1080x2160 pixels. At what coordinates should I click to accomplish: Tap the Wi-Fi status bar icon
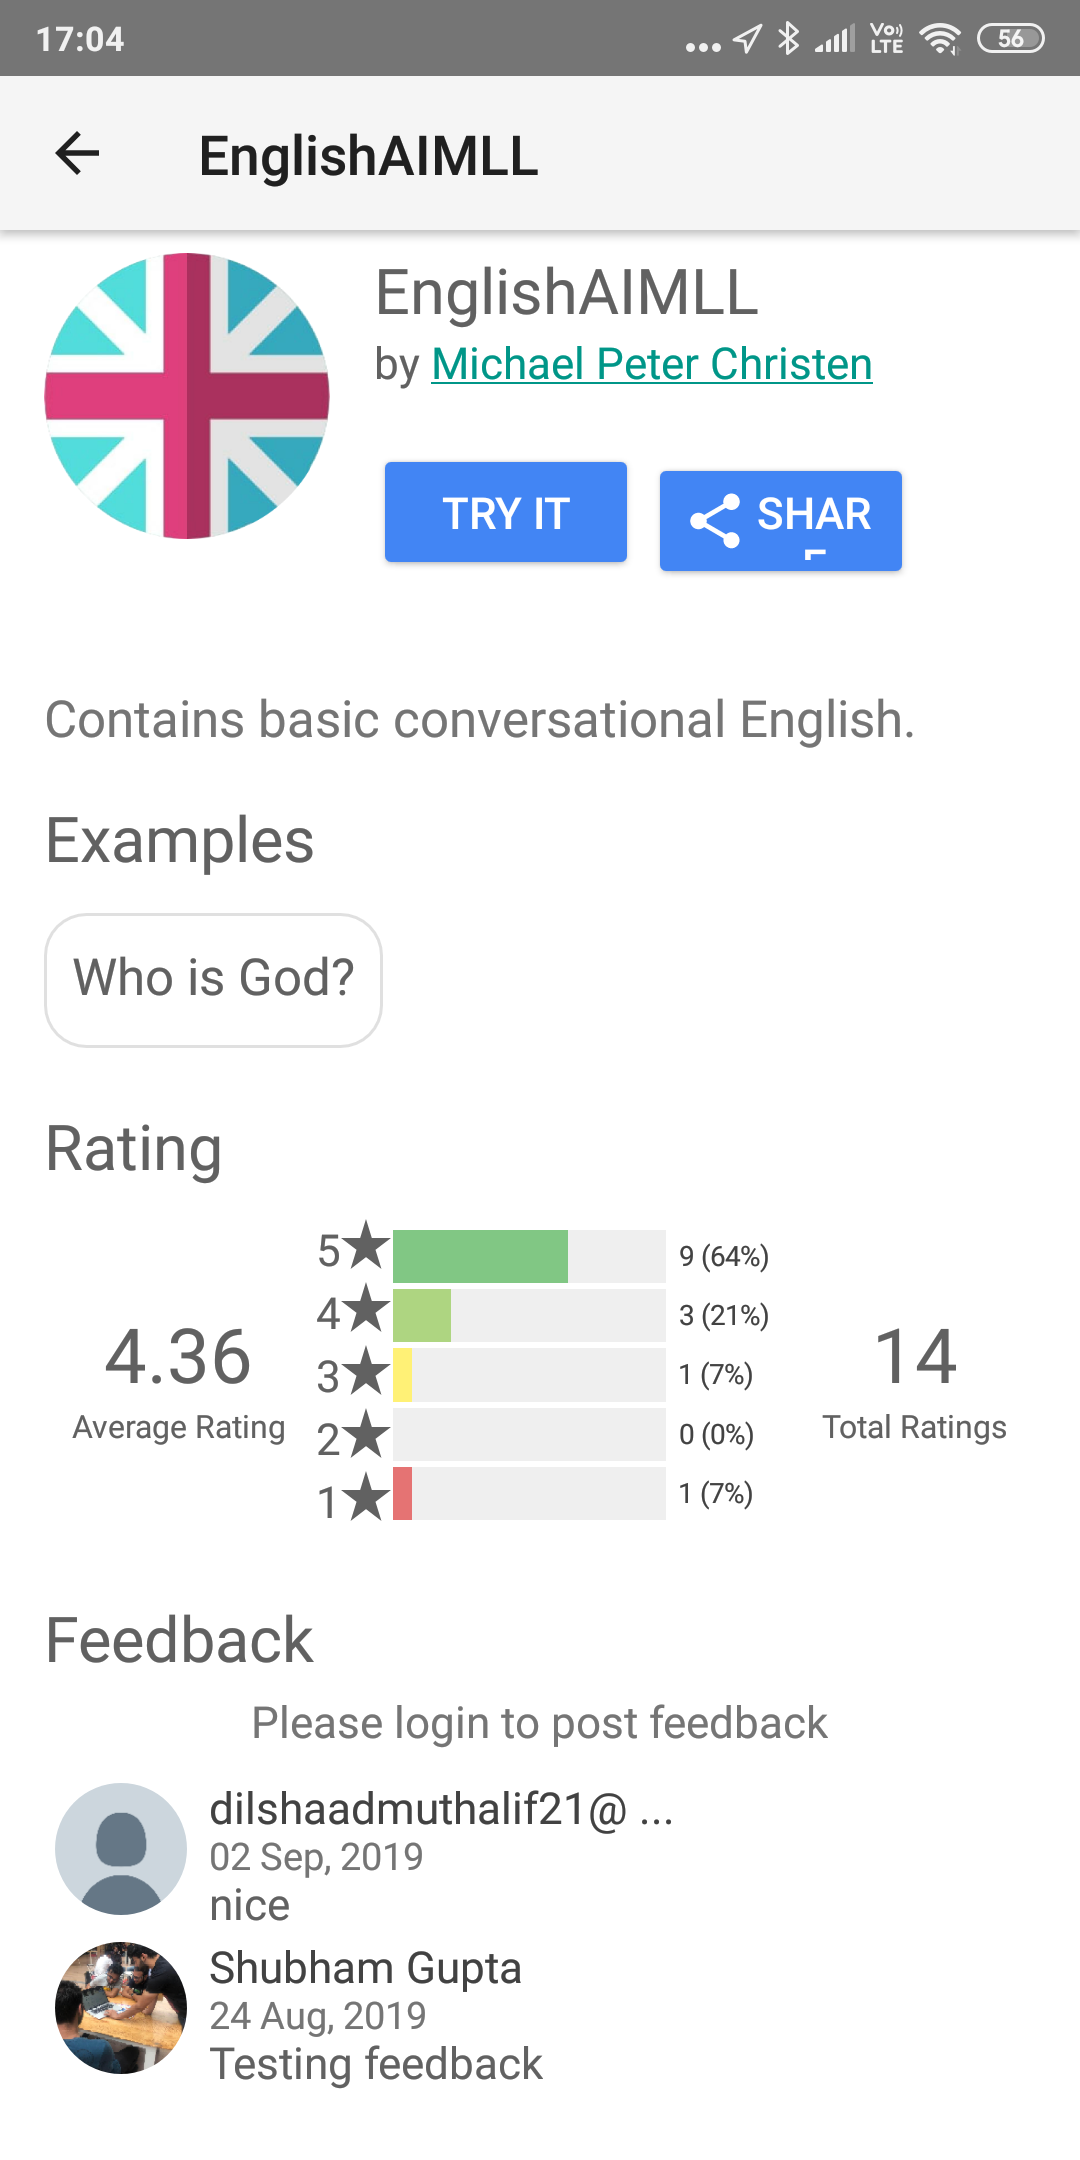[x=940, y=39]
